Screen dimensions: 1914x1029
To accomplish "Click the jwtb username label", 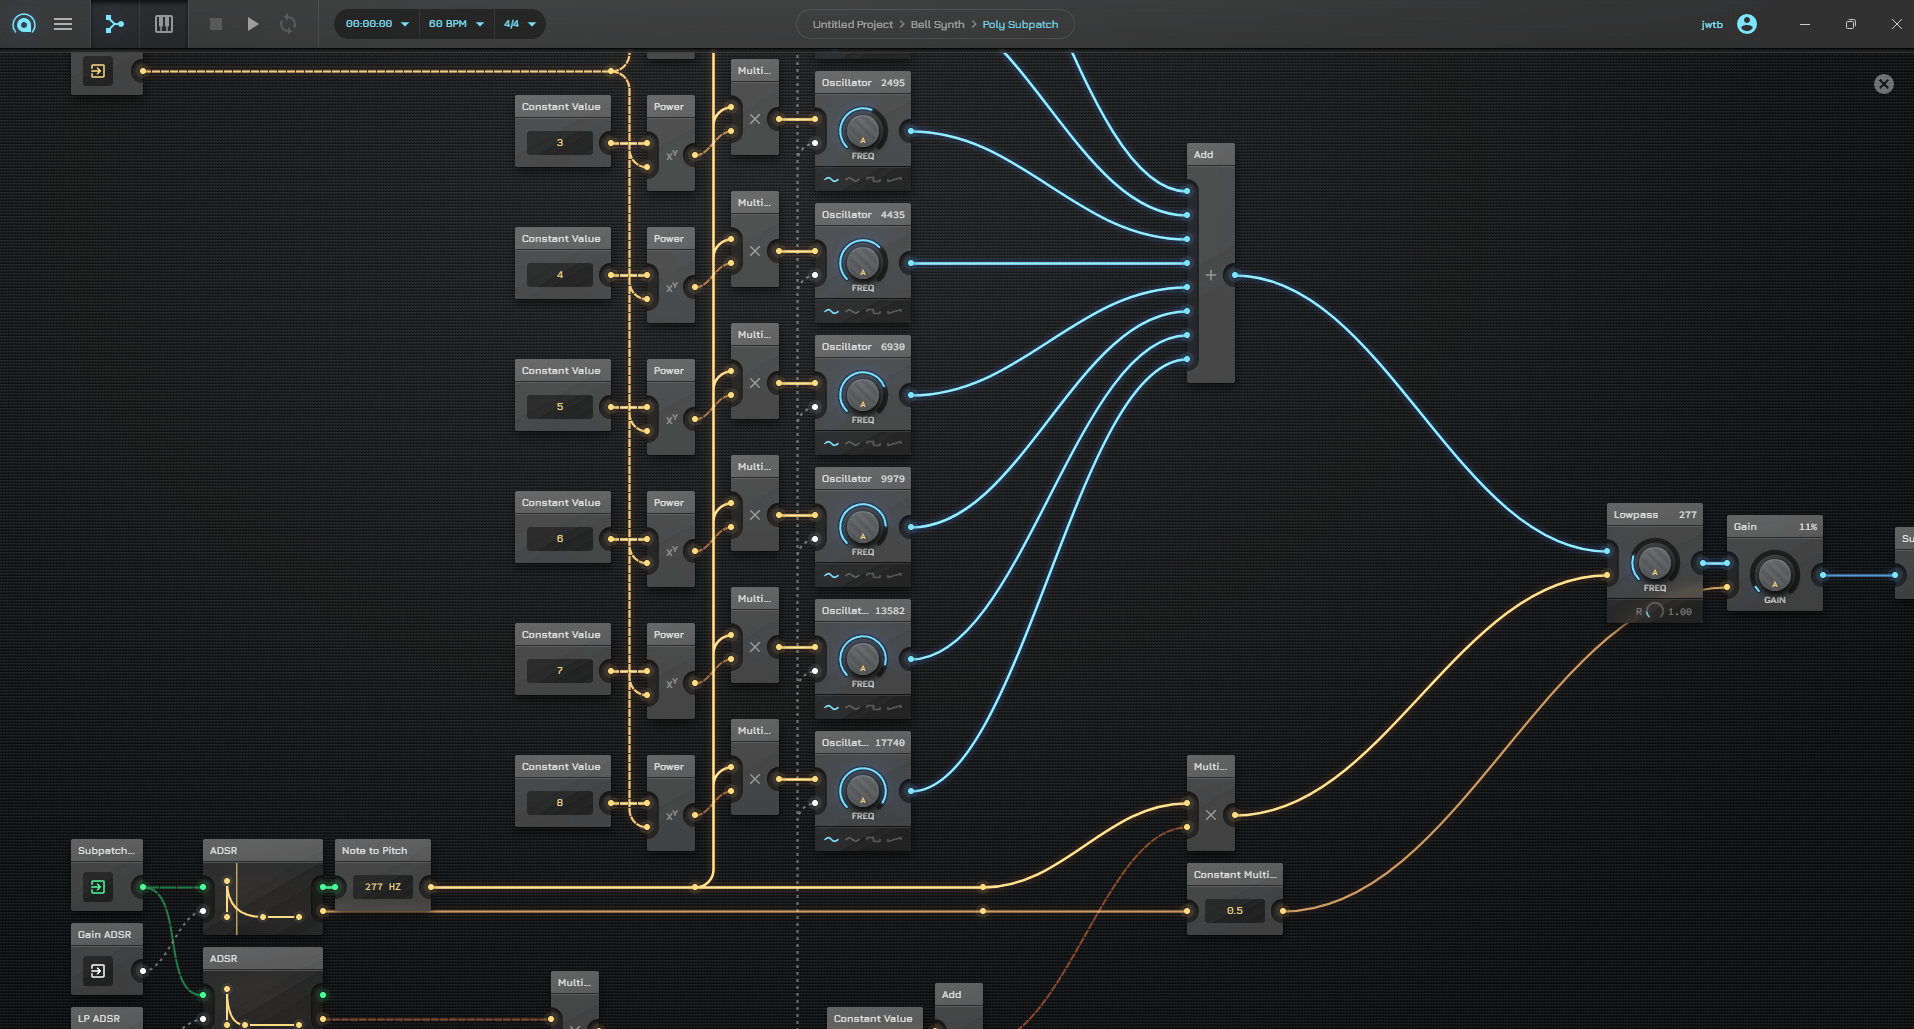I will pos(1712,24).
